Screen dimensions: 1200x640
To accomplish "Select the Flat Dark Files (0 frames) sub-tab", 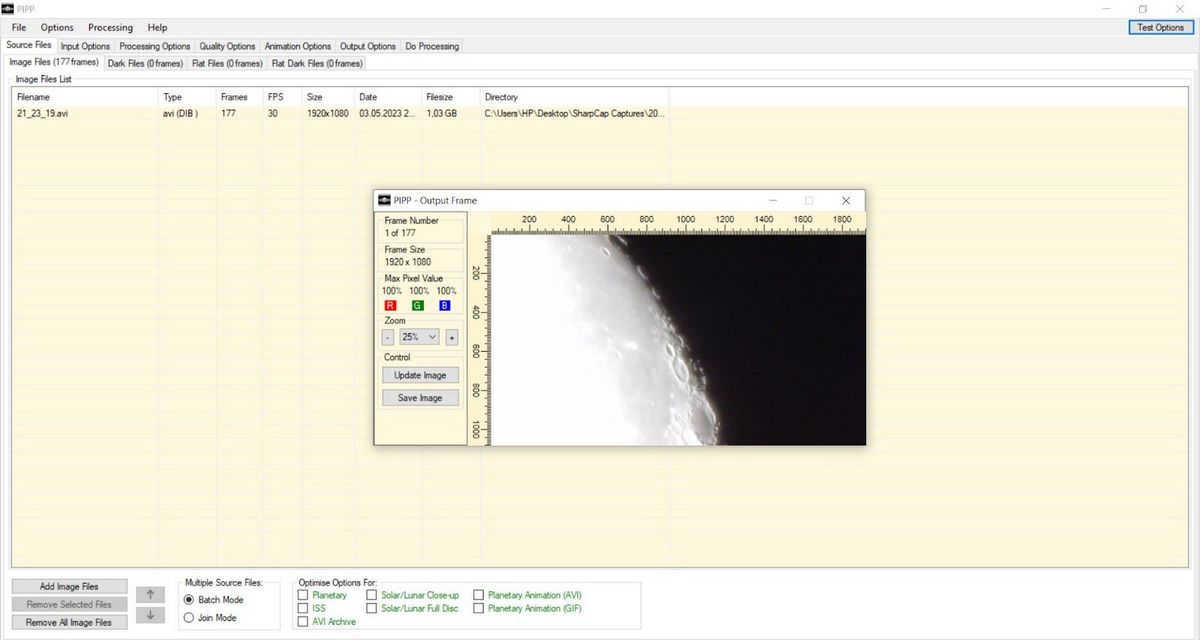I will 317,63.
